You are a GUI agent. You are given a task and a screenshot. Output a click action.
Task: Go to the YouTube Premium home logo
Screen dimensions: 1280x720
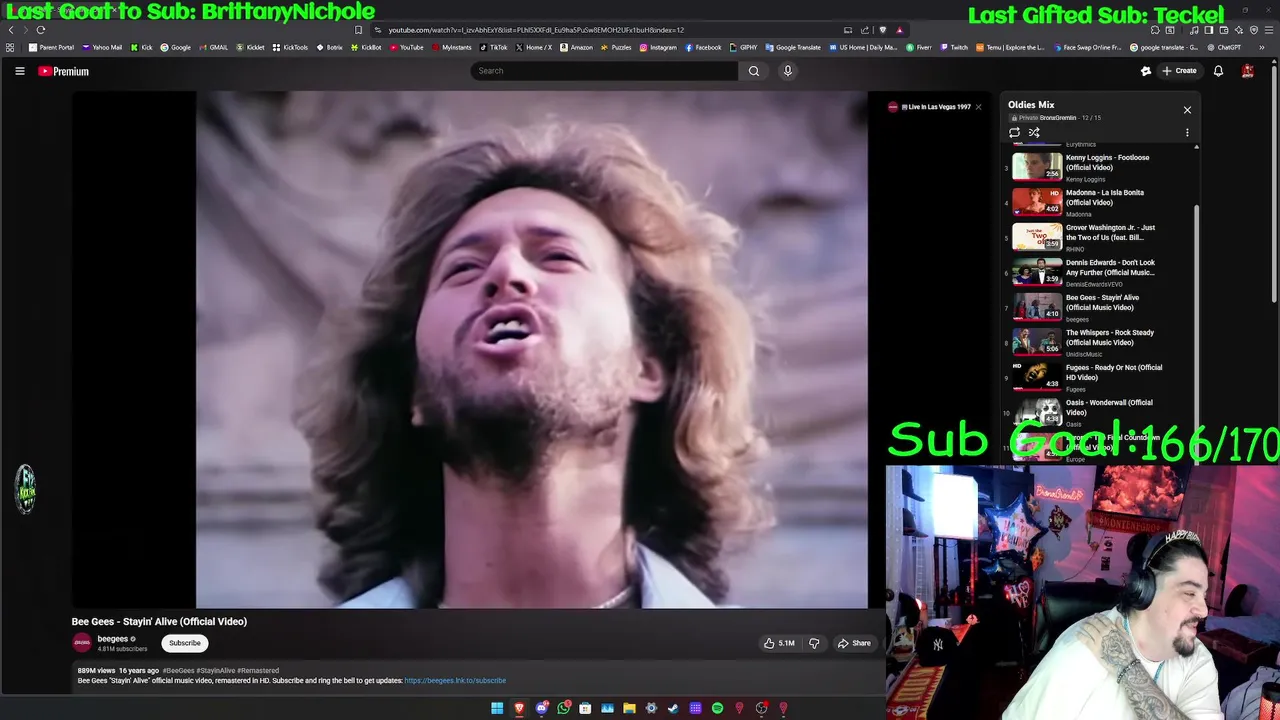coord(63,71)
